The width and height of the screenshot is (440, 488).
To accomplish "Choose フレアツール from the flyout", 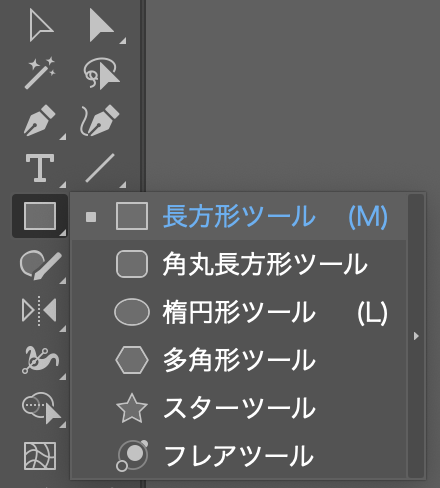I will (239, 456).
